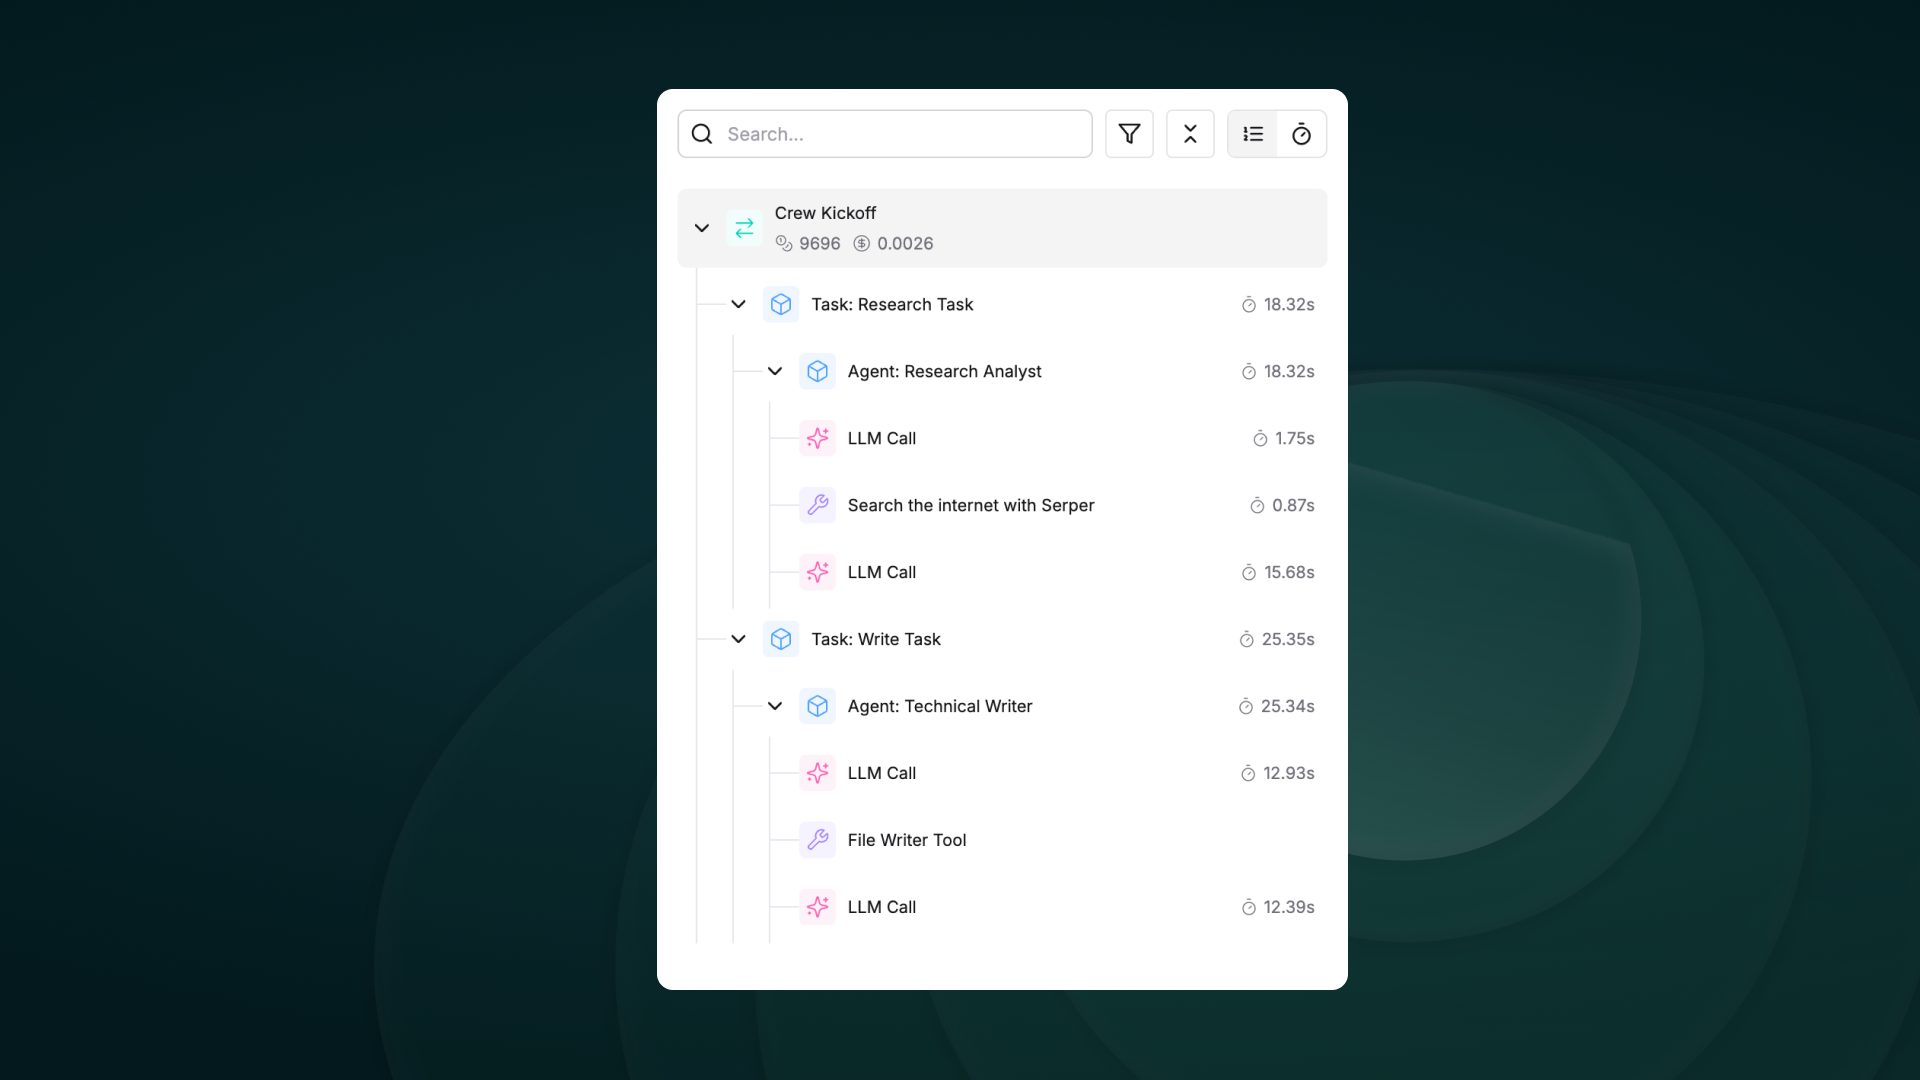
Task: Collapse Agent: Technical Writer chevron
Action: [775, 706]
